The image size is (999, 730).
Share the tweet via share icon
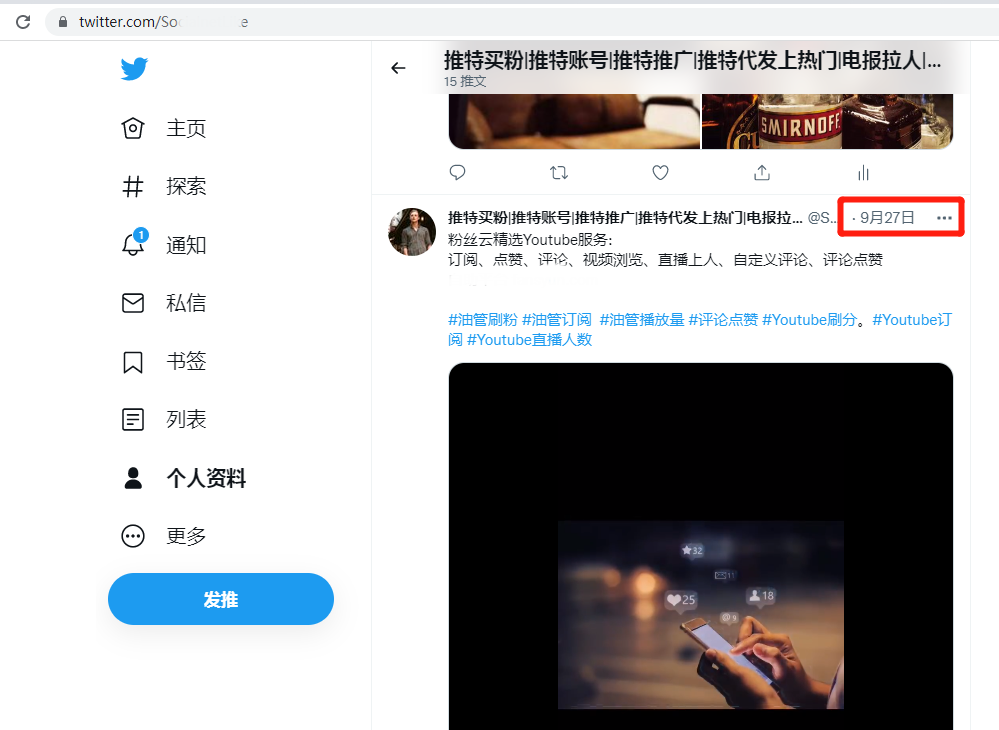point(762,173)
